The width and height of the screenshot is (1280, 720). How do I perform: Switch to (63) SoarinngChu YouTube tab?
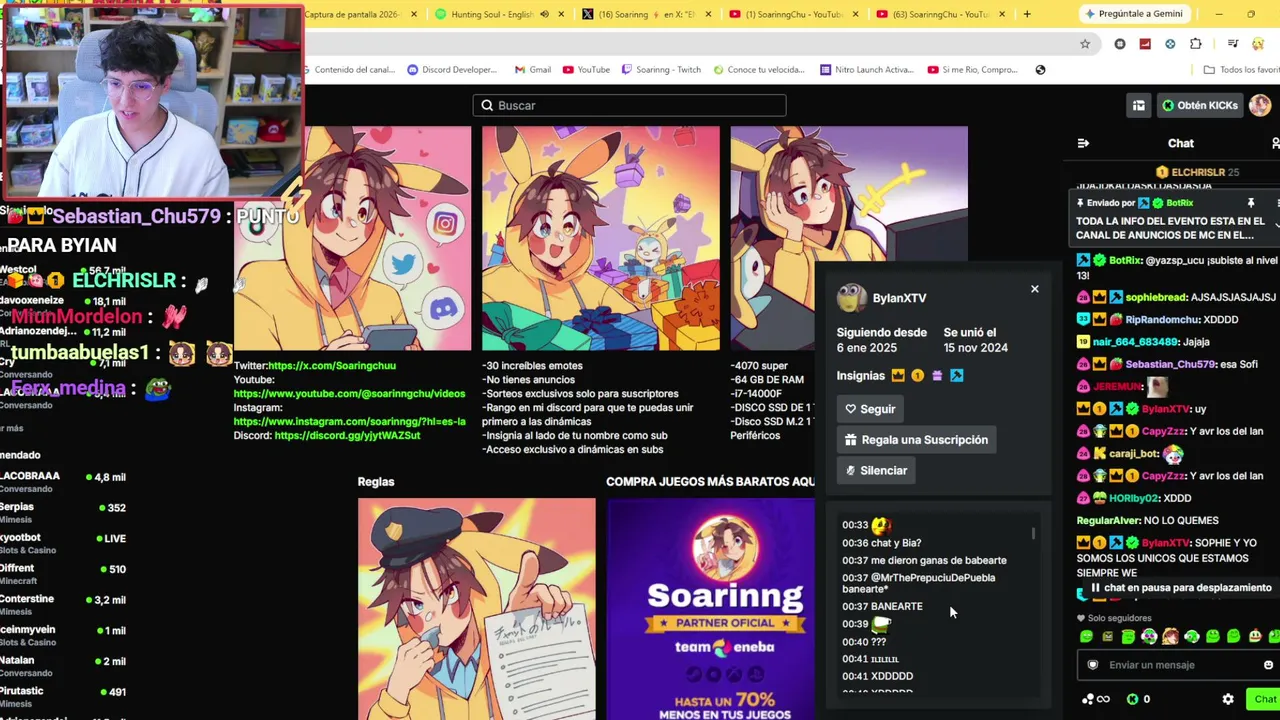pos(938,14)
